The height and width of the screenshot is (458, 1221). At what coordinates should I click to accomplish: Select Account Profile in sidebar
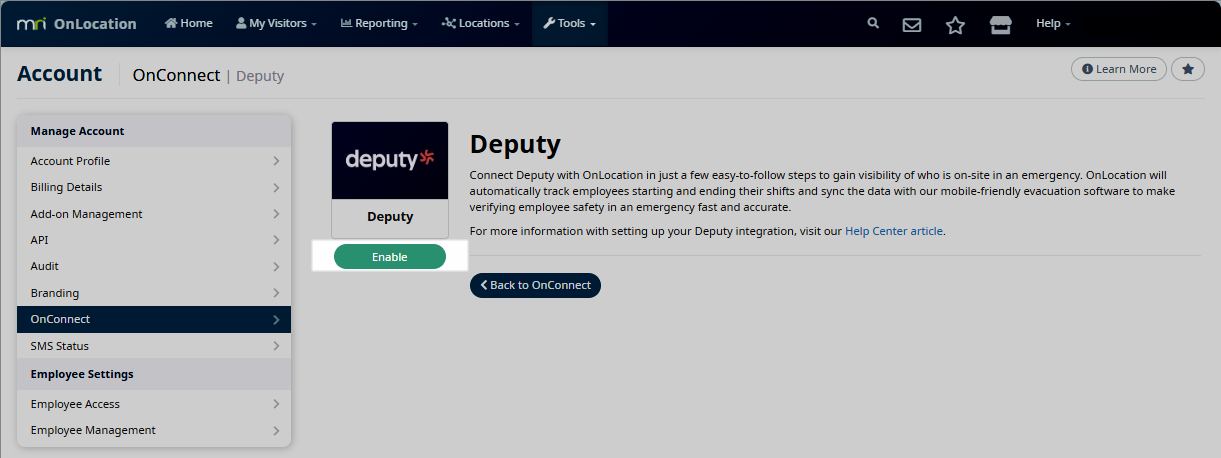(154, 161)
